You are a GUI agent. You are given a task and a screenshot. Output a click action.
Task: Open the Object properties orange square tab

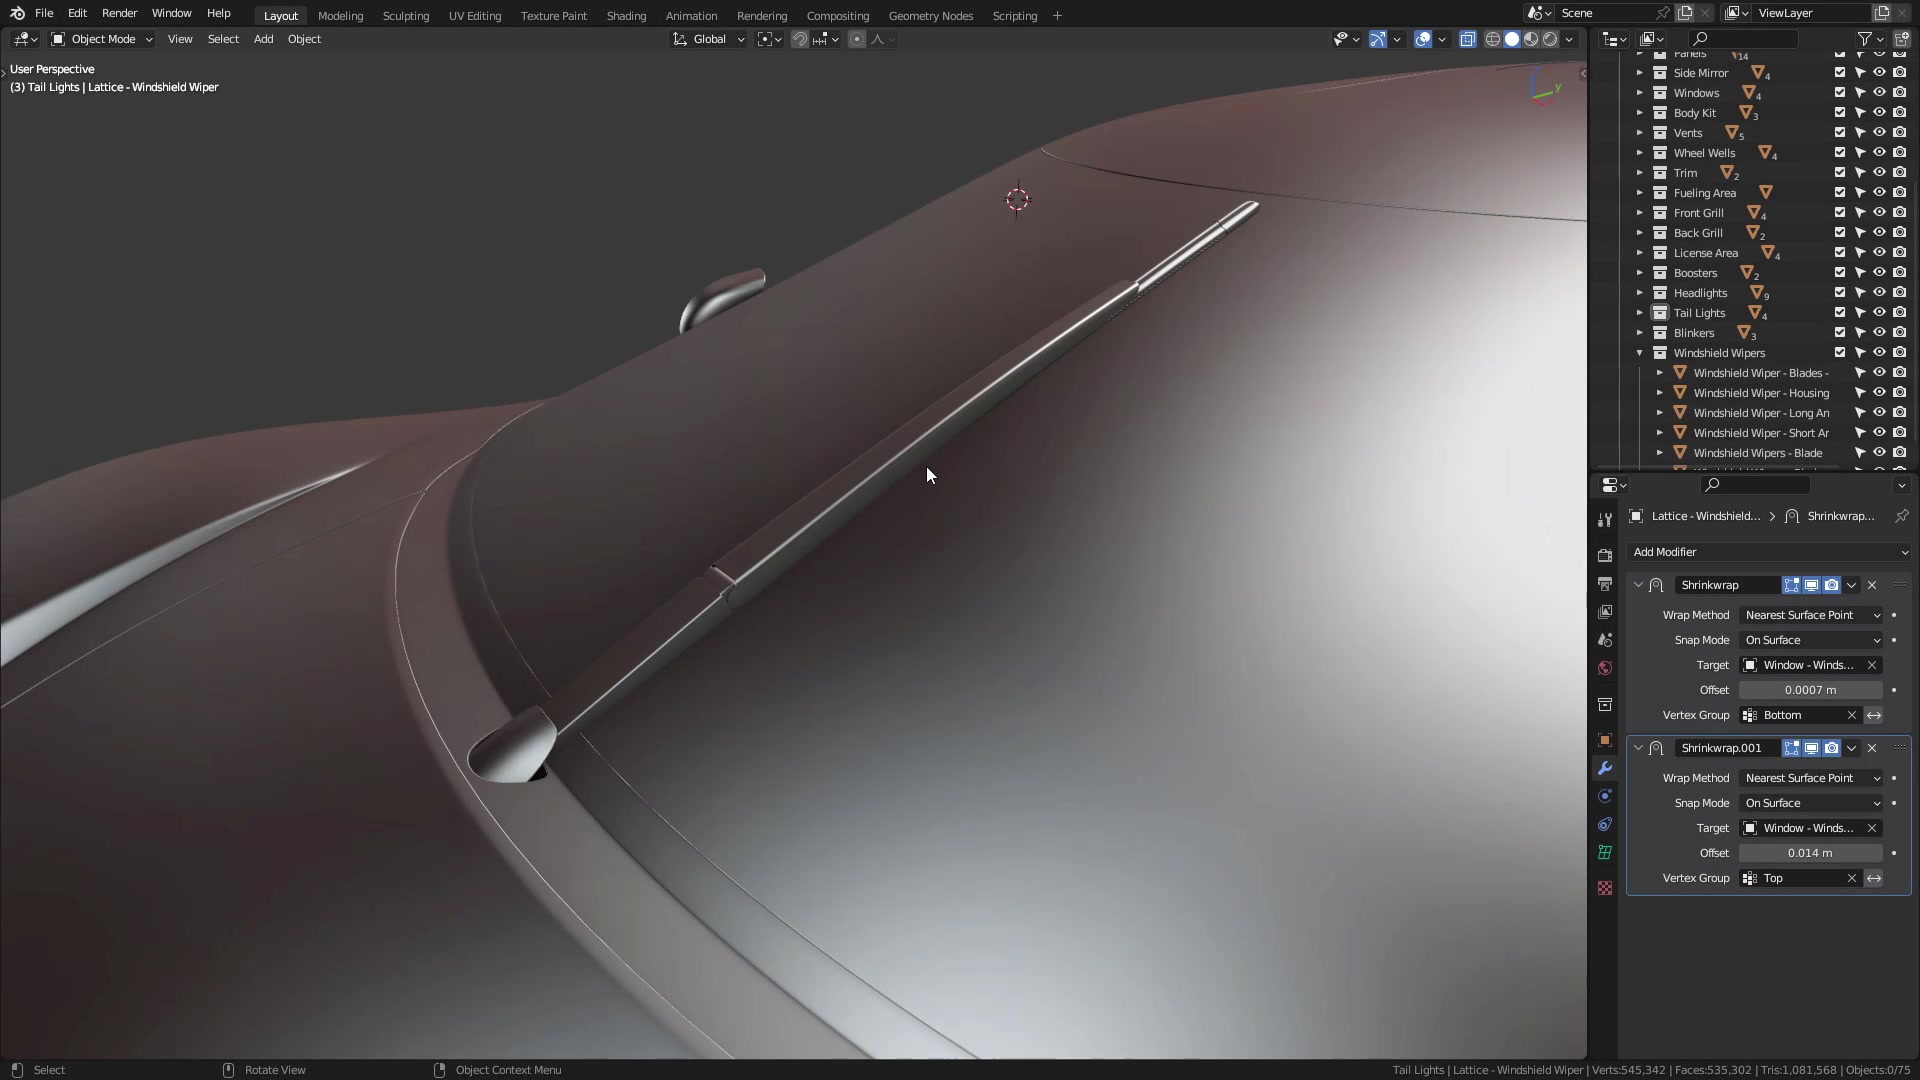(1605, 740)
